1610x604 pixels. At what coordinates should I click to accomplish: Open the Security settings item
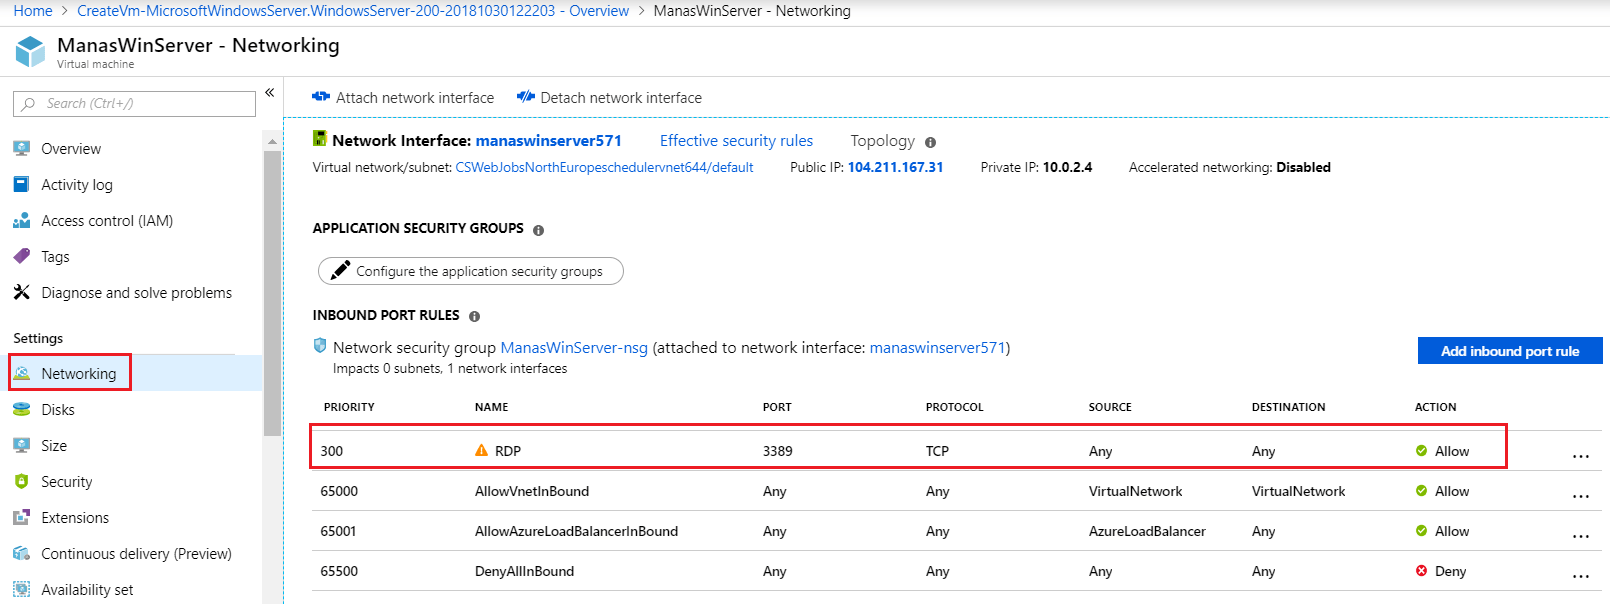click(66, 482)
